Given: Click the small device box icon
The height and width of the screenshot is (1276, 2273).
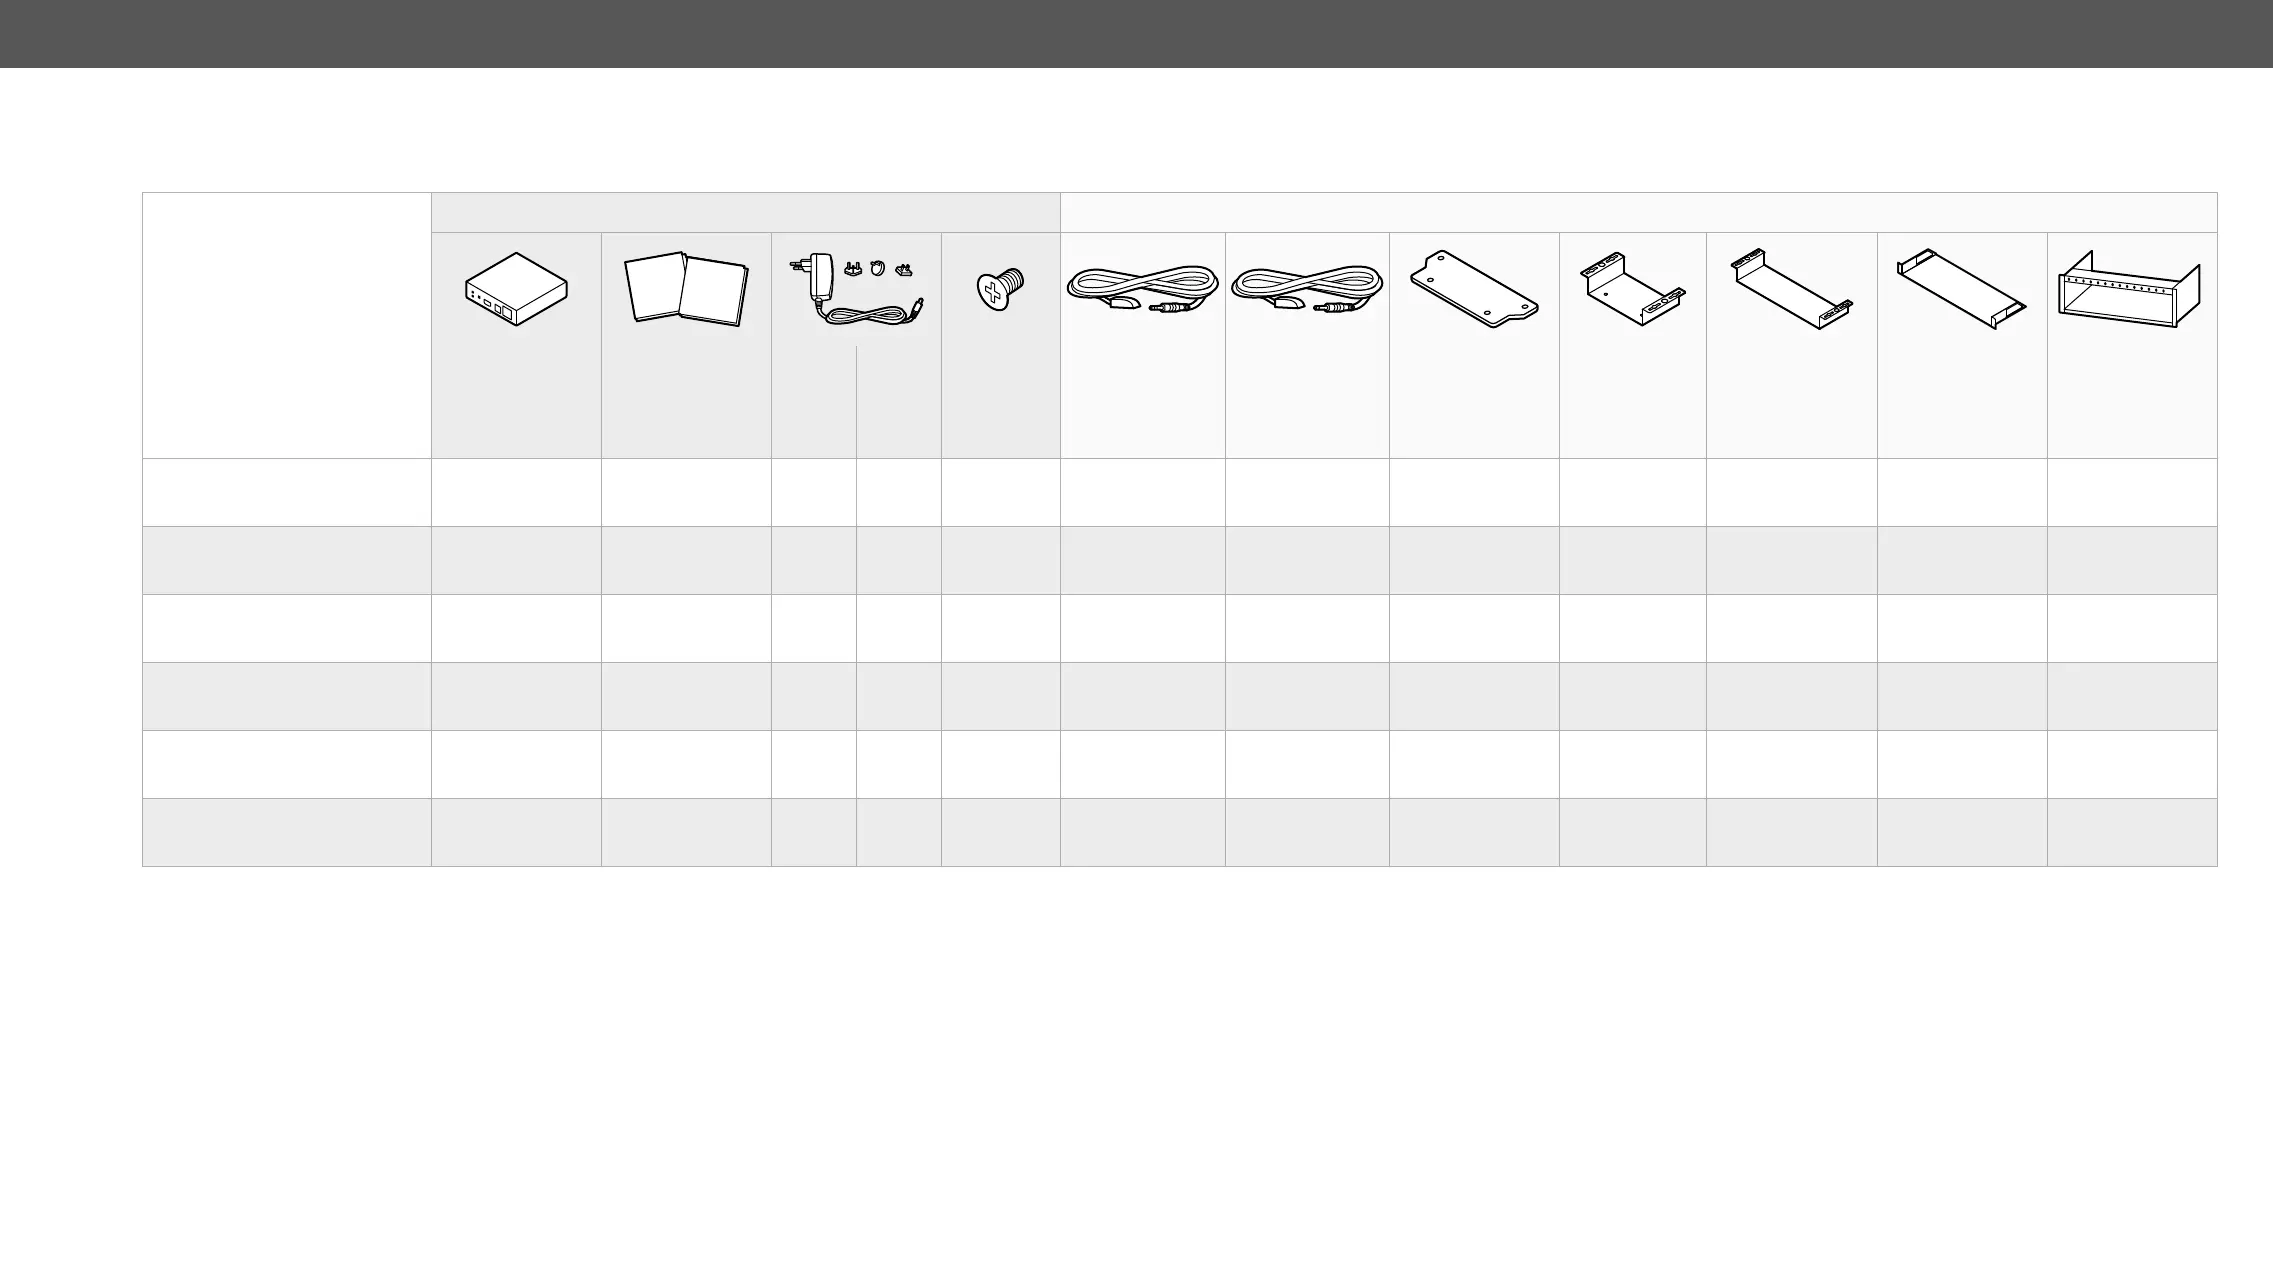Looking at the screenshot, I should click(516, 290).
